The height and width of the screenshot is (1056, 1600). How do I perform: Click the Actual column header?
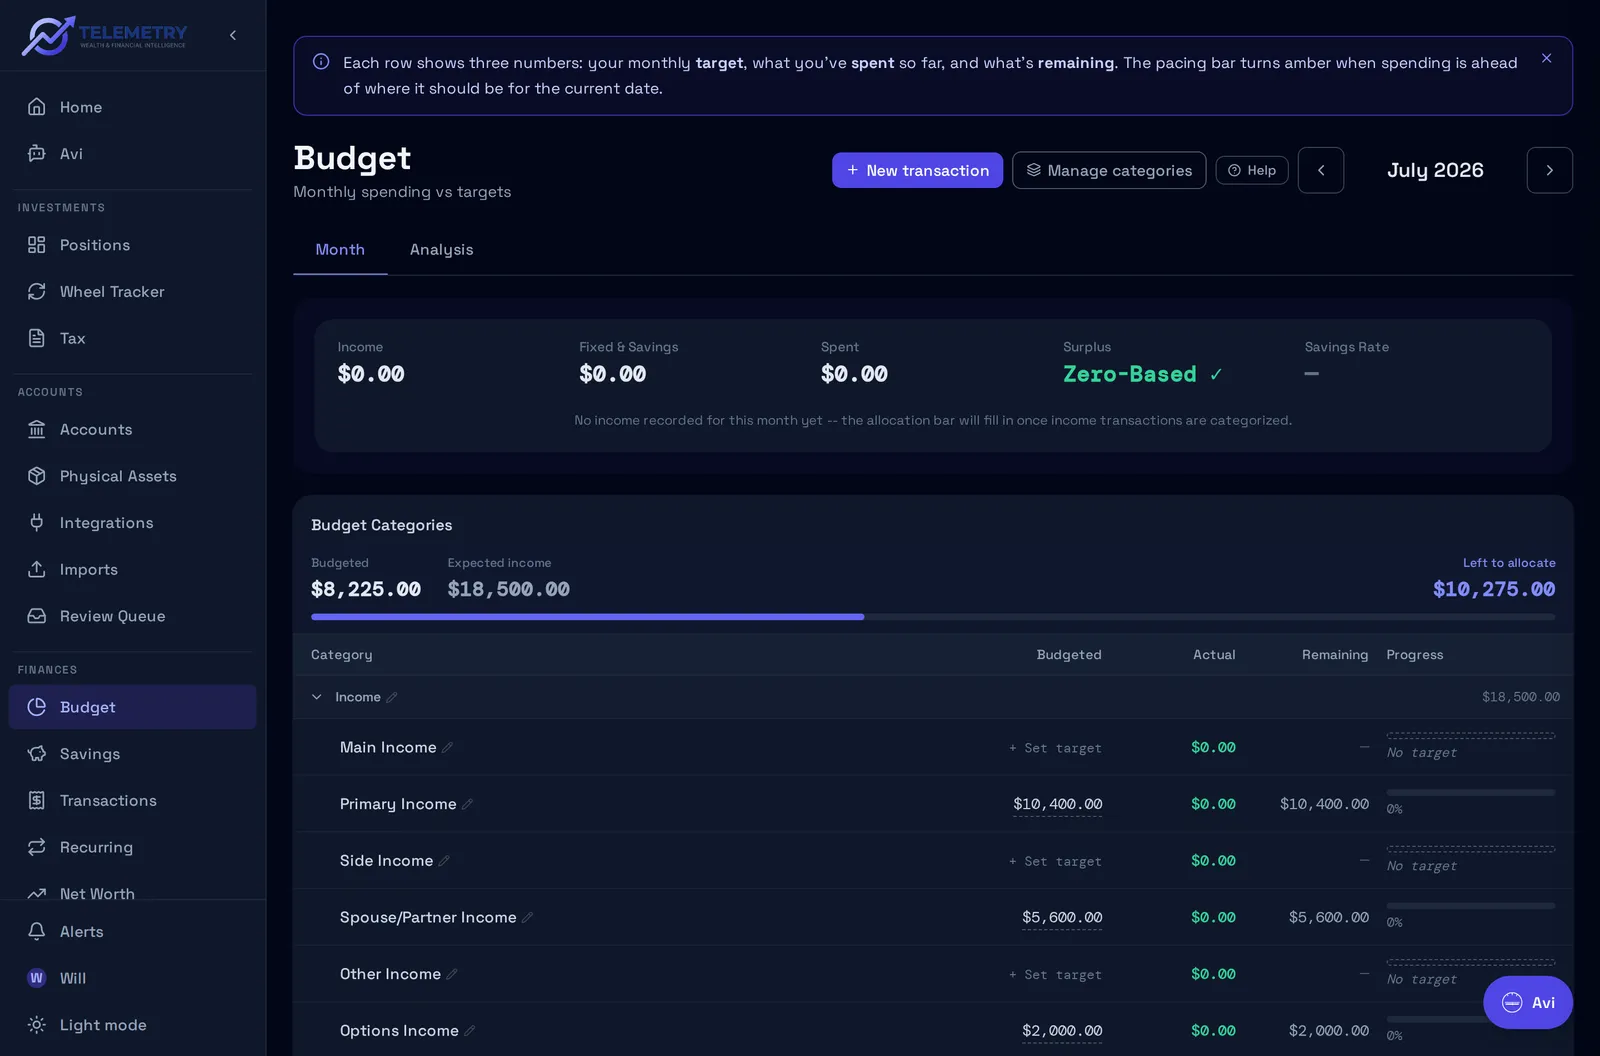(x=1214, y=655)
